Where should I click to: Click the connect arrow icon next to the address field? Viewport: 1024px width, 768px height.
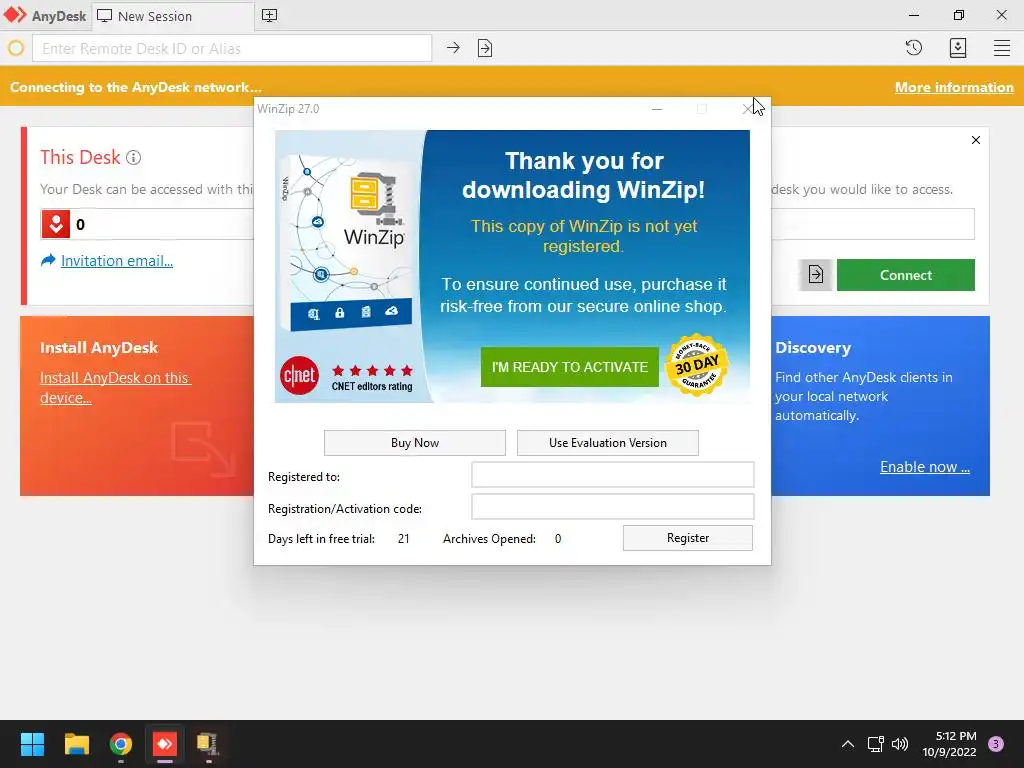click(453, 48)
